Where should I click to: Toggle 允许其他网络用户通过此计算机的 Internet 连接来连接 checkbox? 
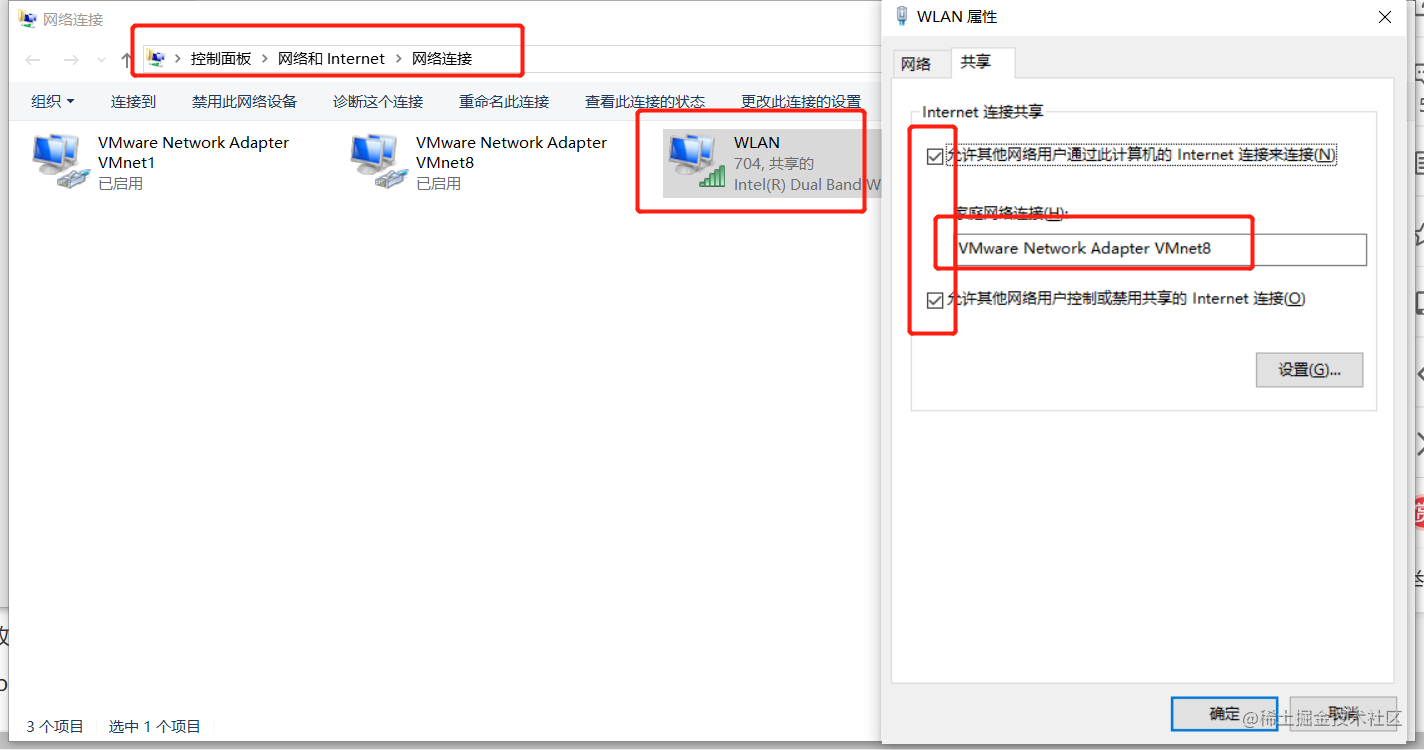click(x=935, y=156)
